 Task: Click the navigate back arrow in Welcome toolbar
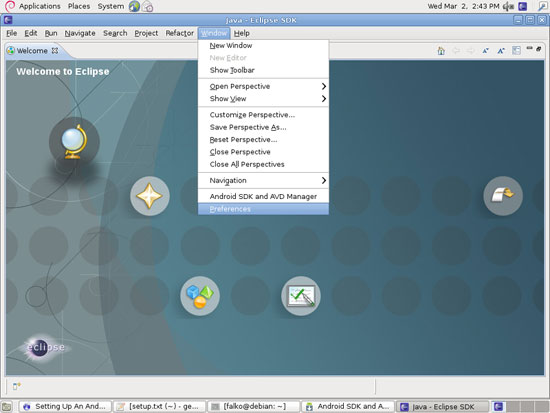pyautogui.click(x=456, y=51)
